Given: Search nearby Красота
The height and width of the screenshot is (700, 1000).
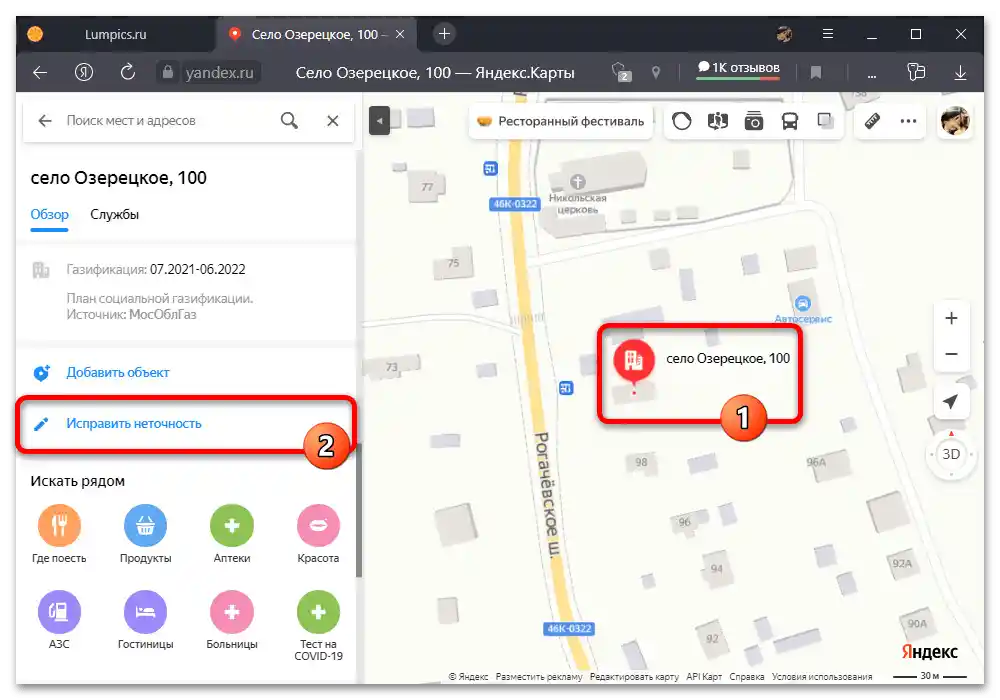Looking at the screenshot, I should point(318,534).
